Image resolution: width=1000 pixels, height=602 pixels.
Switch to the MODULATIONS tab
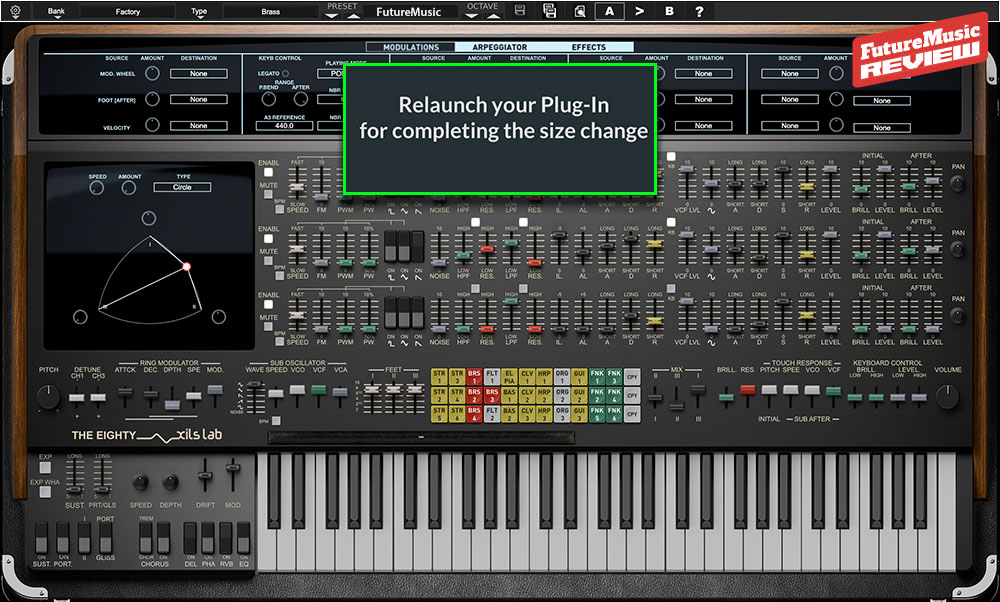[x=411, y=47]
